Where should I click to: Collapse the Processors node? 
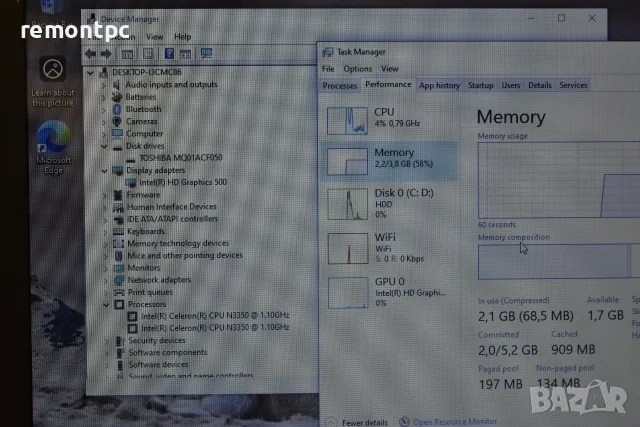pos(106,305)
